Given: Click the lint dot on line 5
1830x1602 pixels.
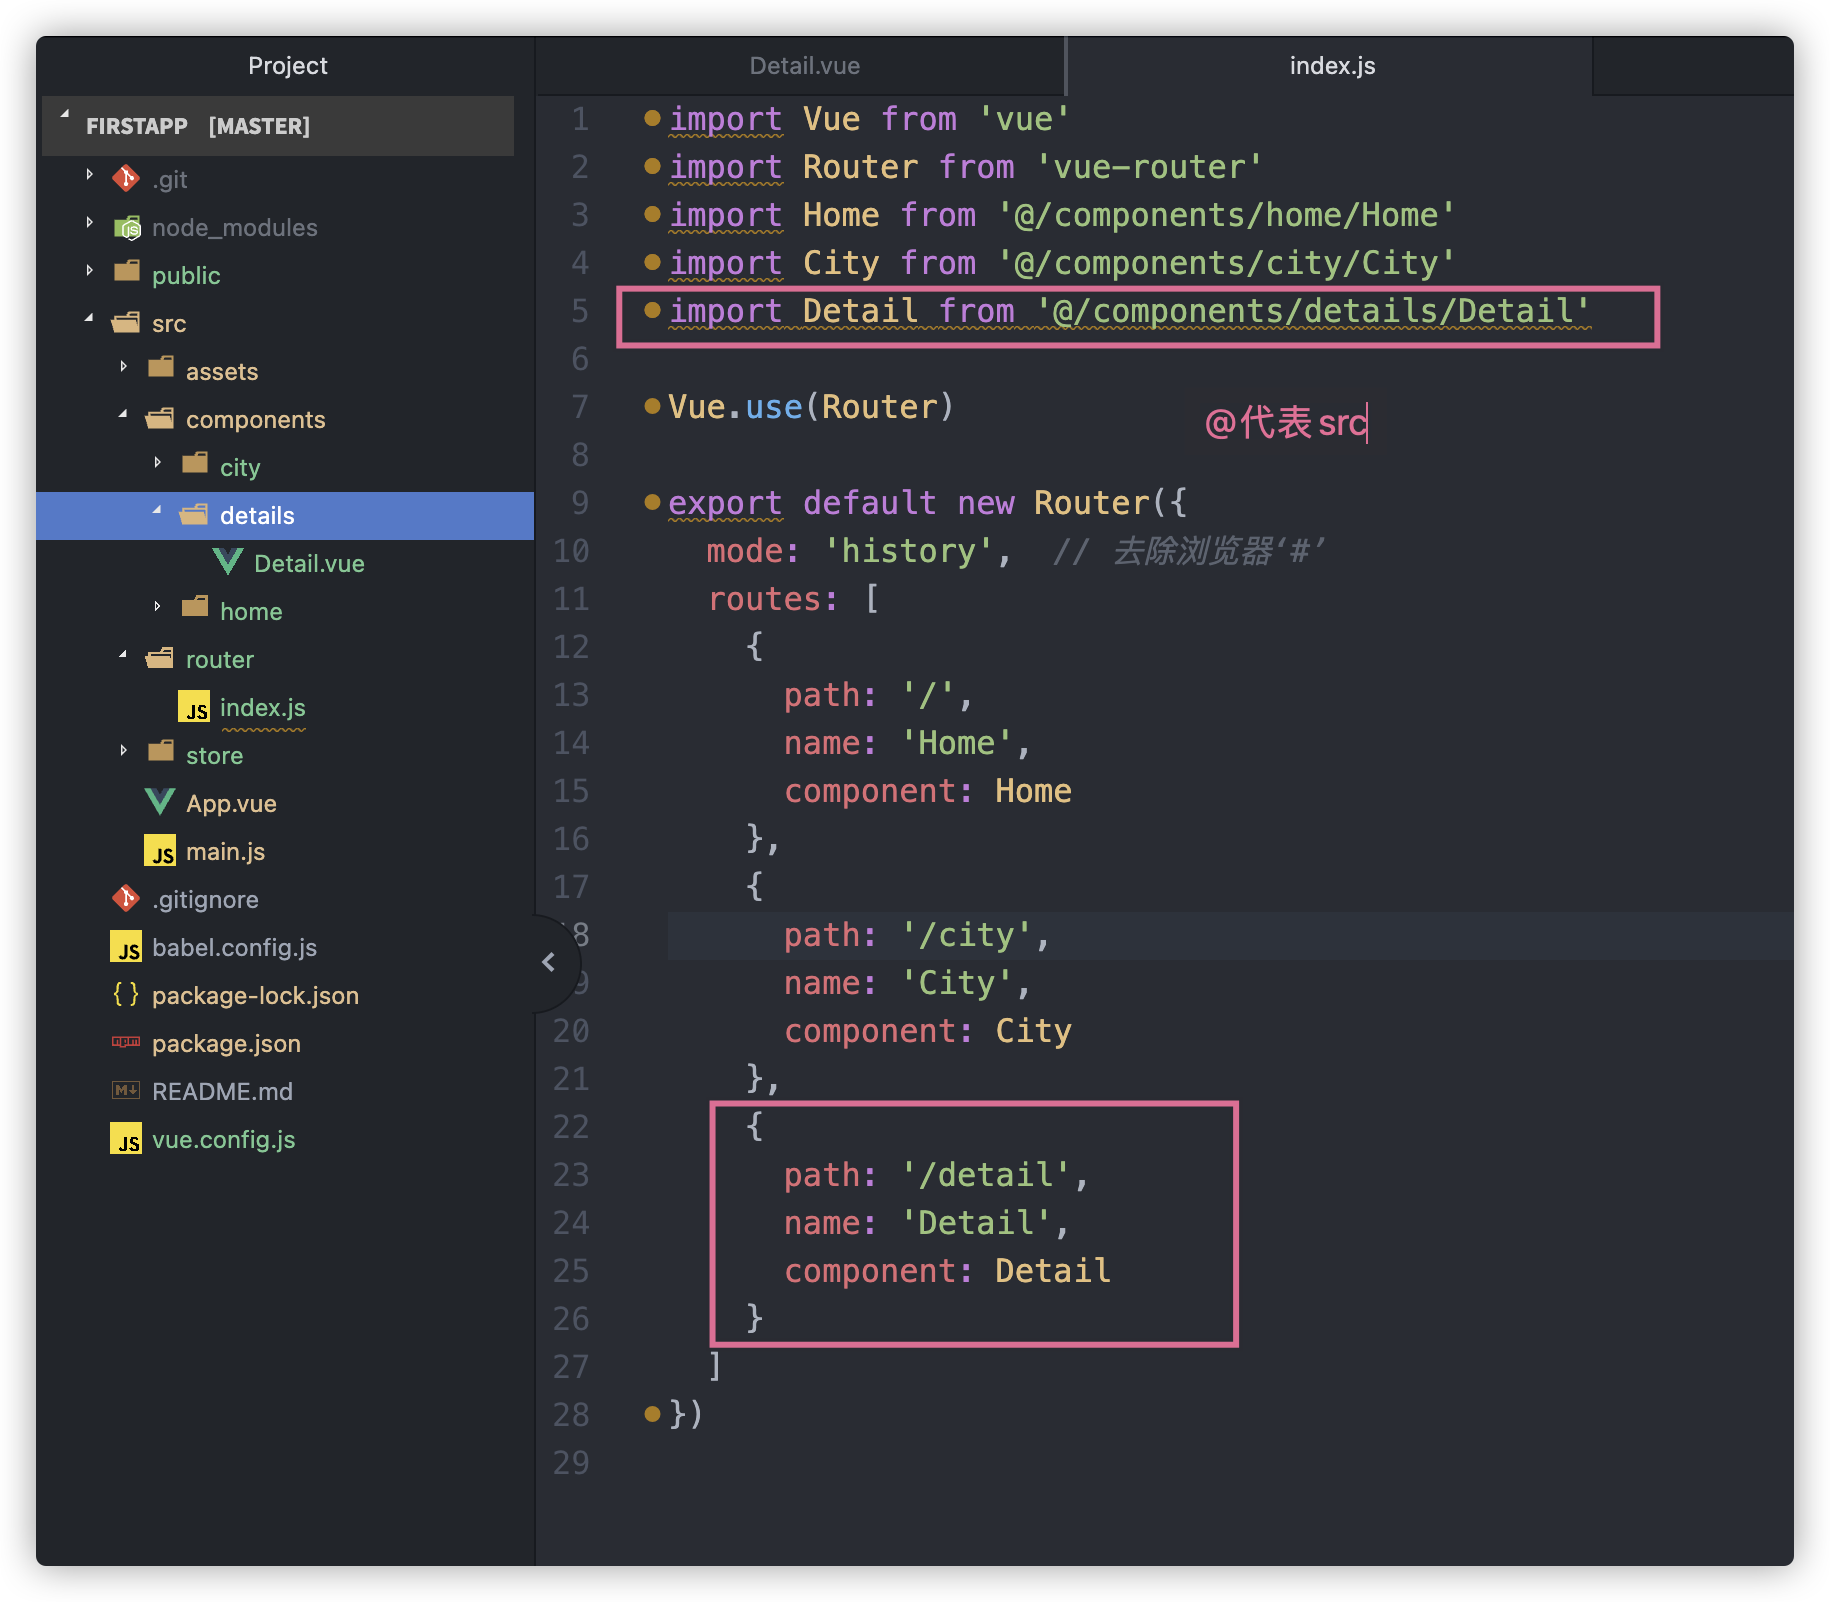Looking at the screenshot, I should [x=652, y=310].
